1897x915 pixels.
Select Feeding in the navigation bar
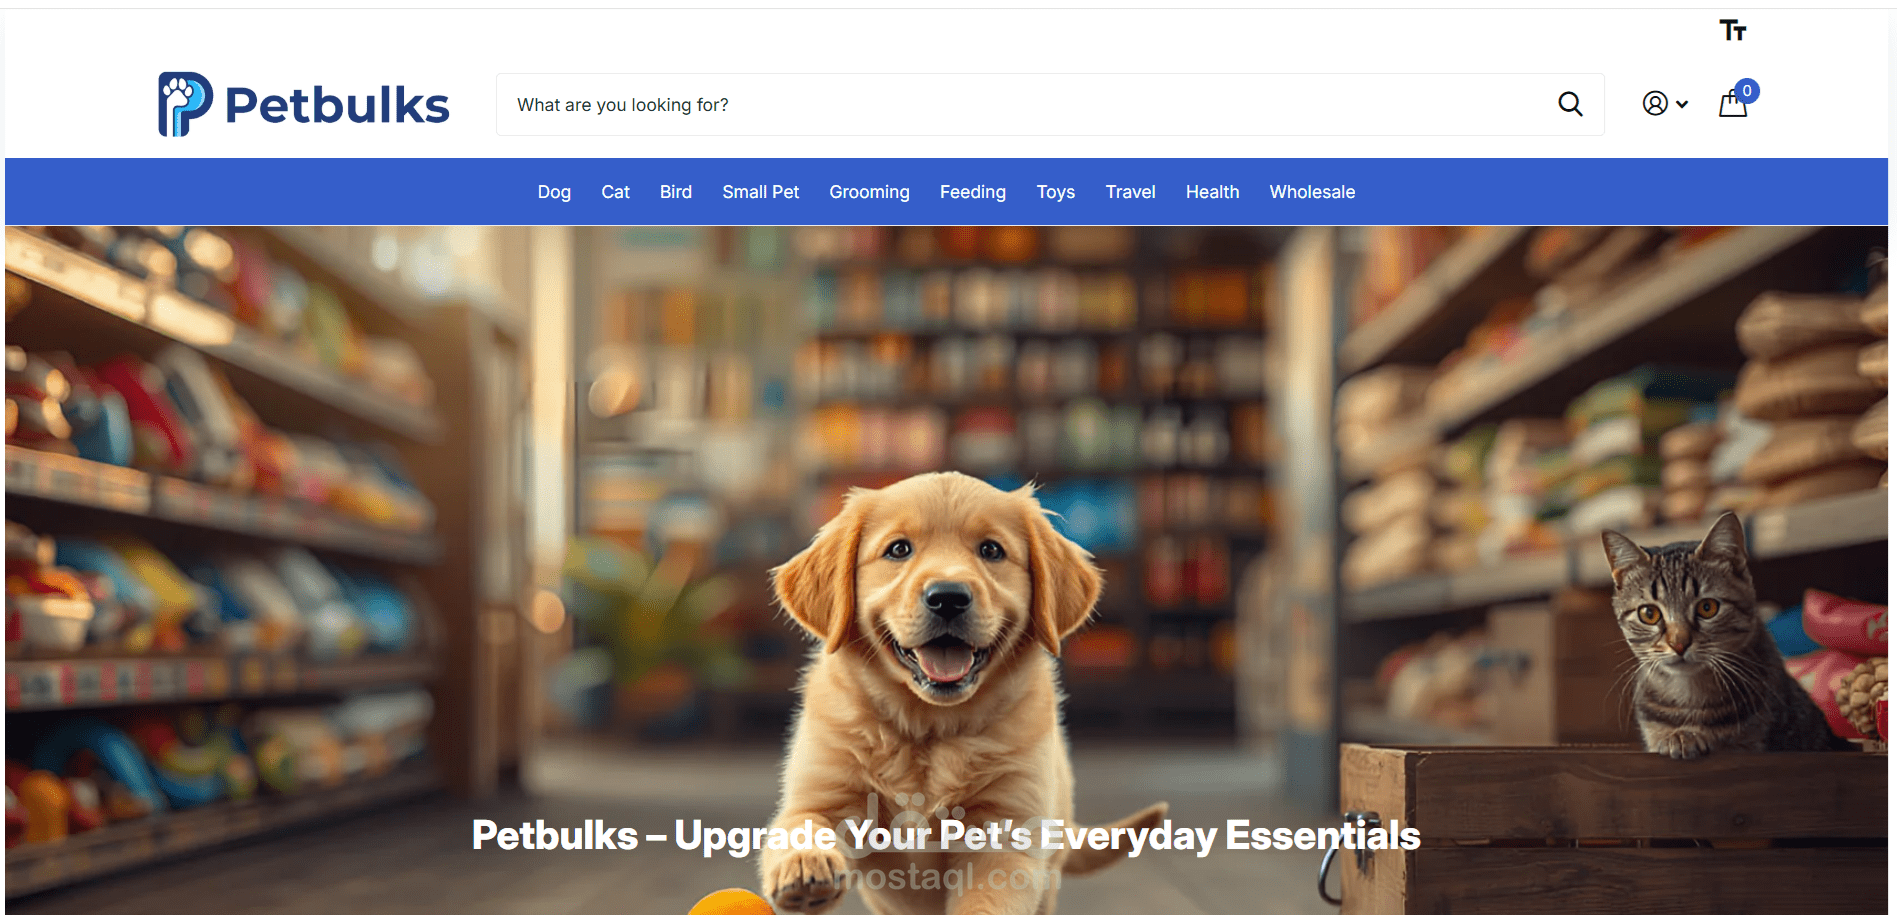pyautogui.click(x=973, y=192)
